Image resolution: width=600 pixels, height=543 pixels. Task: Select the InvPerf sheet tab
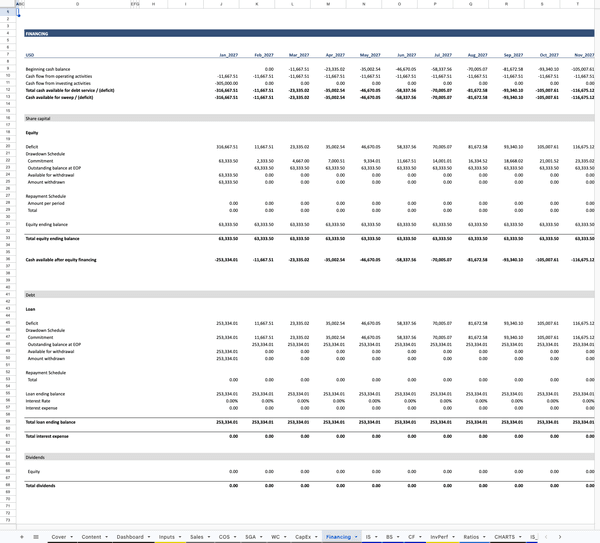coord(439,537)
